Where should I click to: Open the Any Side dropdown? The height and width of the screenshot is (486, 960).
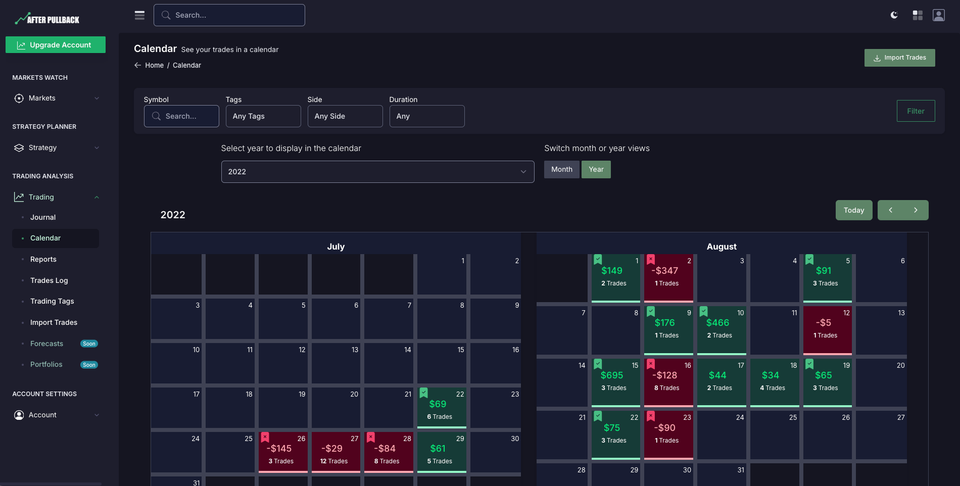[x=345, y=116]
